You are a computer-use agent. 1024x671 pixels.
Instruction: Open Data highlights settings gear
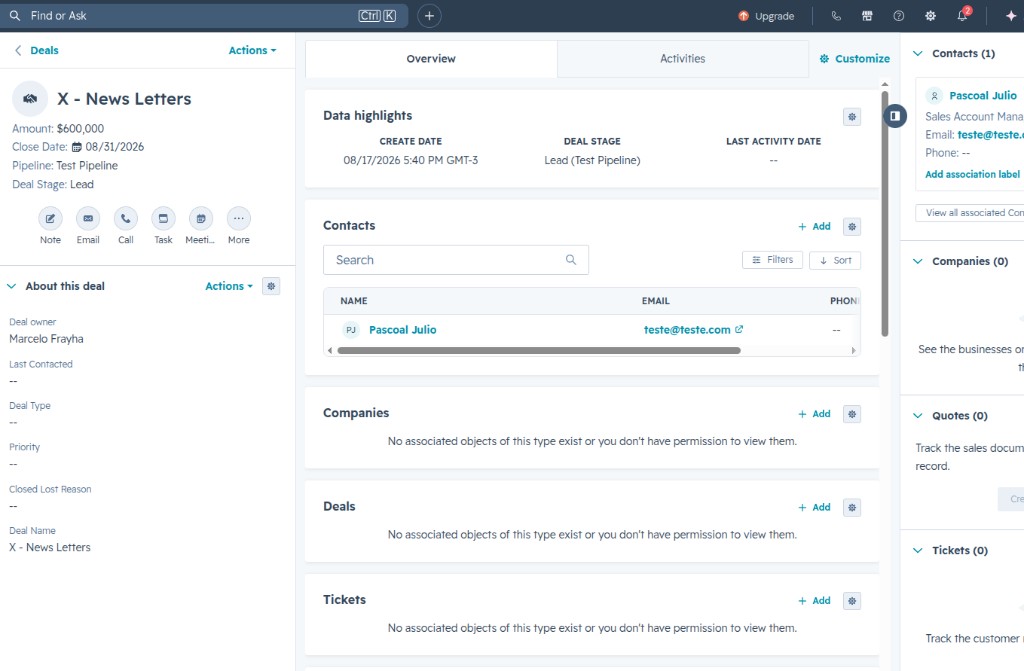852,117
